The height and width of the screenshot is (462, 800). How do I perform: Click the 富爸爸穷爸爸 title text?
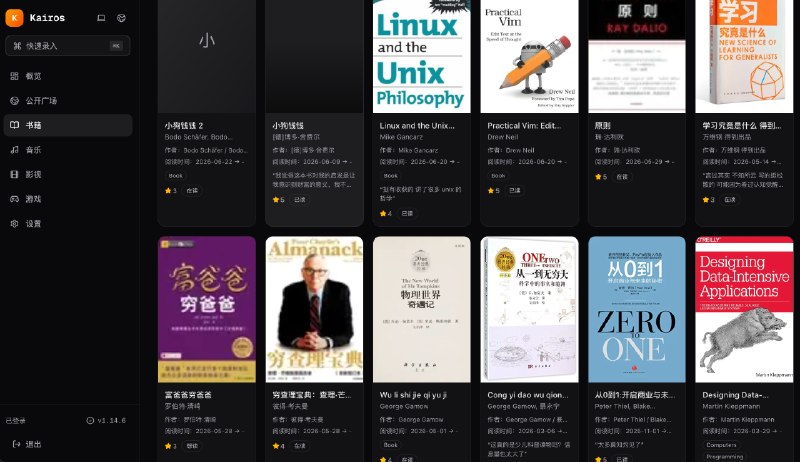point(188,395)
